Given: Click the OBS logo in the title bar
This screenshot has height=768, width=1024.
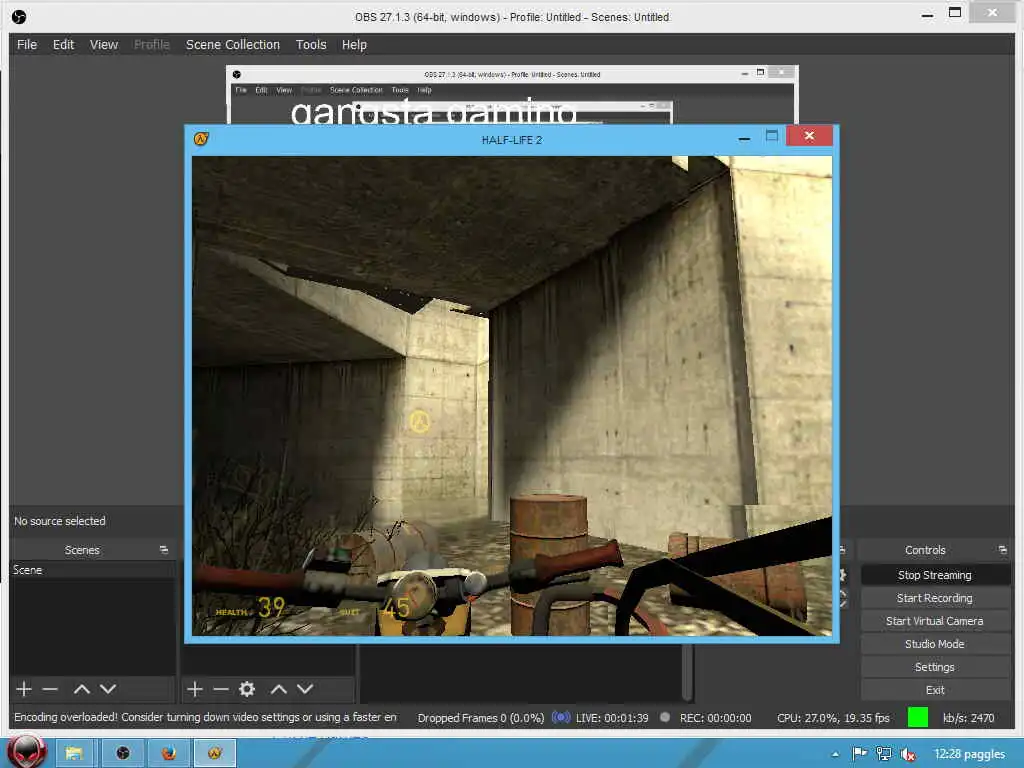Looking at the screenshot, I should 19,17.
